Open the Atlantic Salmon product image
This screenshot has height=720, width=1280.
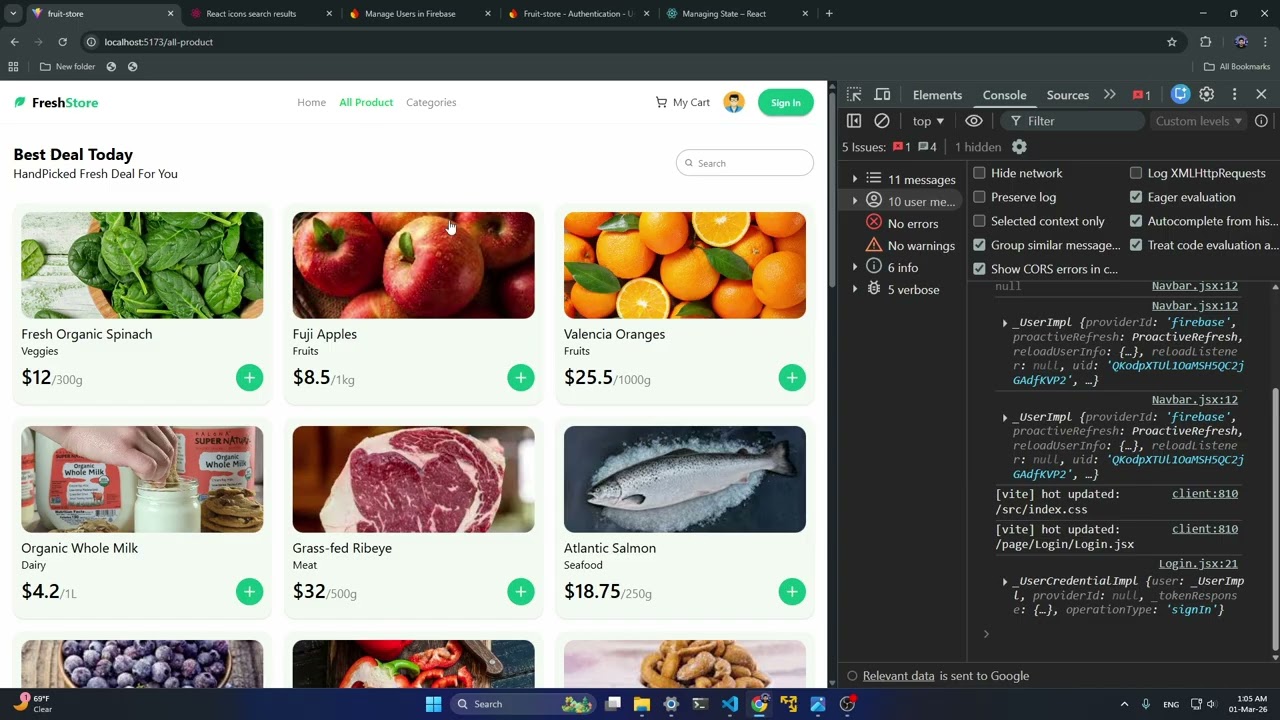pyautogui.click(x=685, y=479)
